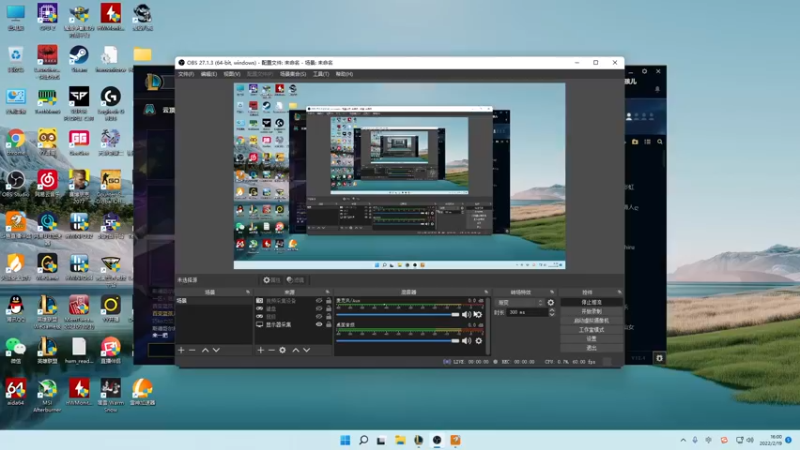Open the 文件(F) menu
Viewport: 800px width, 450px height.
[x=186, y=74]
